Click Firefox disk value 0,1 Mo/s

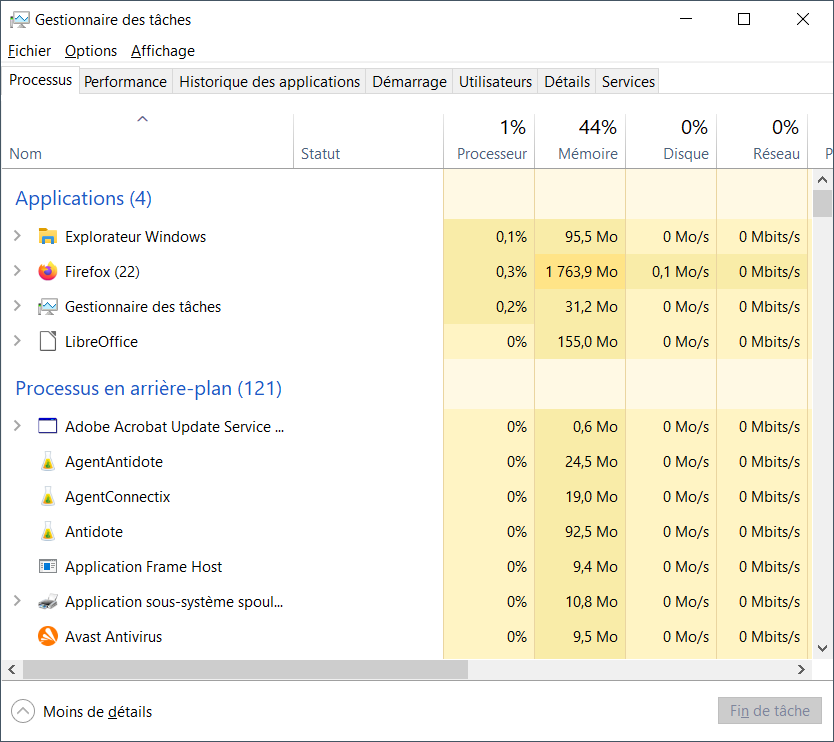pyautogui.click(x=680, y=272)
